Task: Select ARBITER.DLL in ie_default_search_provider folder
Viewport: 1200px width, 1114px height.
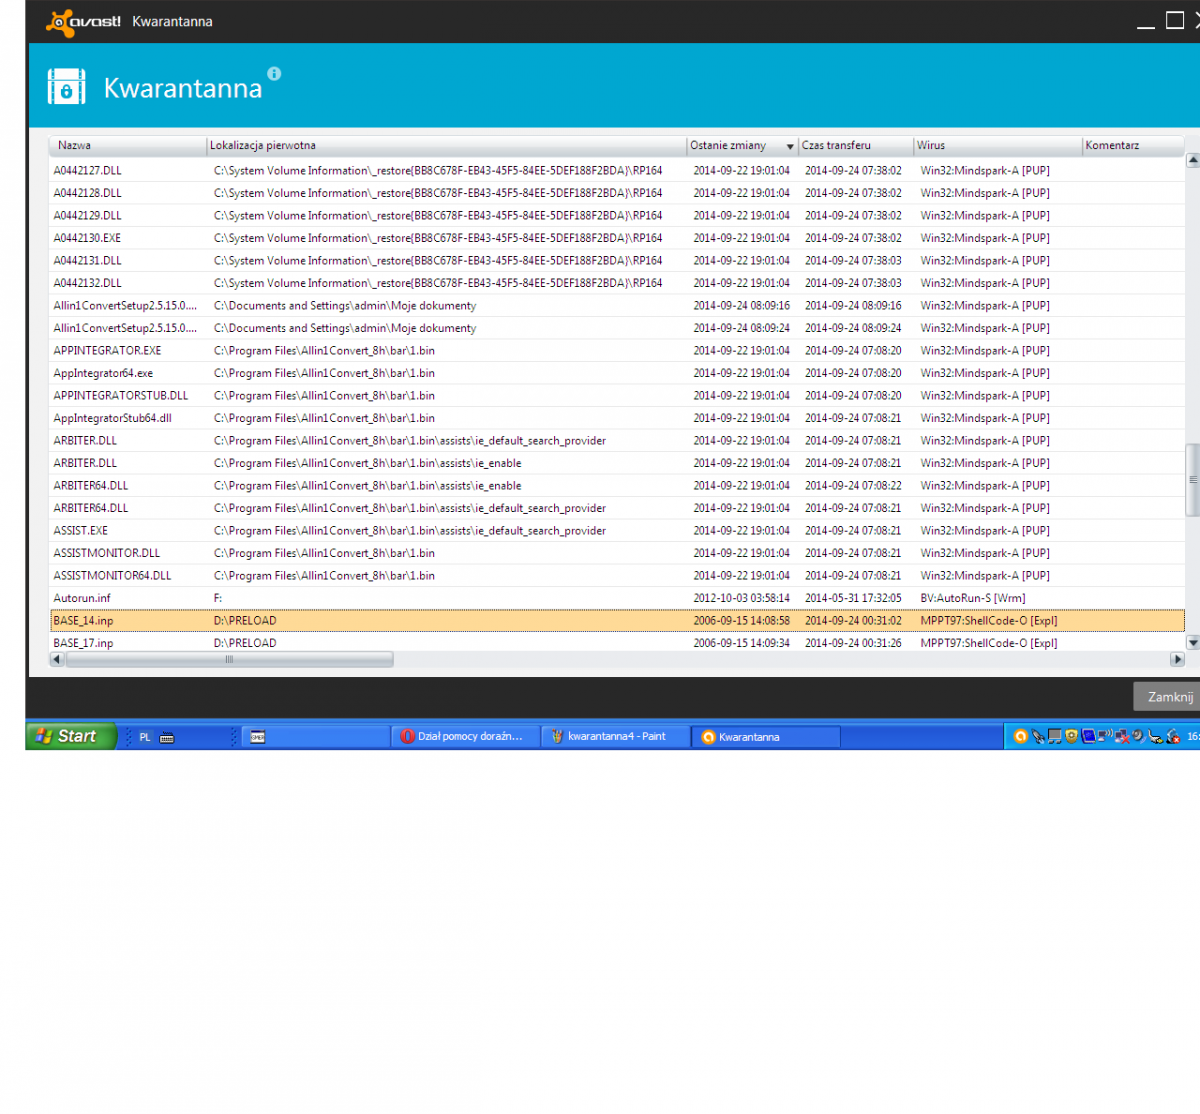Action: click(x=617, y=441)
